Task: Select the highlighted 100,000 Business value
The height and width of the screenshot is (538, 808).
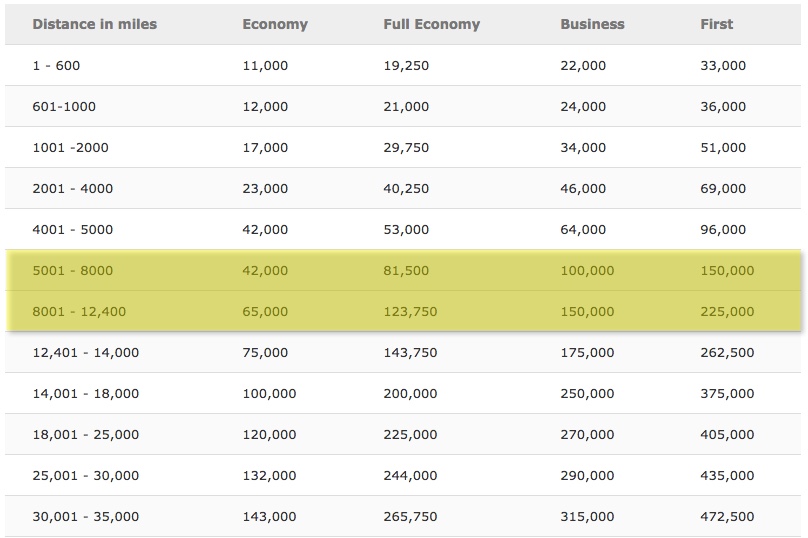Action: tap(587, 271)
